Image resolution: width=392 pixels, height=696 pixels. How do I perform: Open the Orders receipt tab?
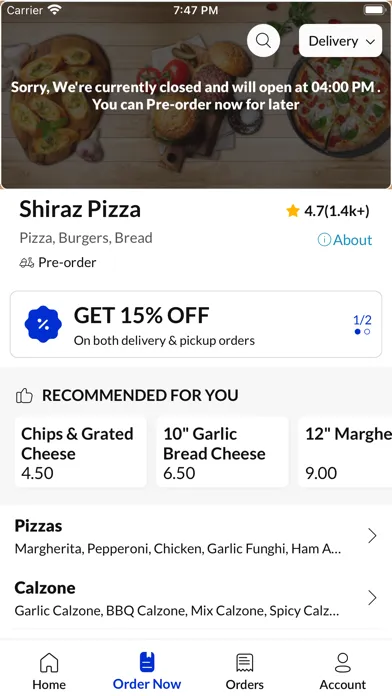point(245,671)
